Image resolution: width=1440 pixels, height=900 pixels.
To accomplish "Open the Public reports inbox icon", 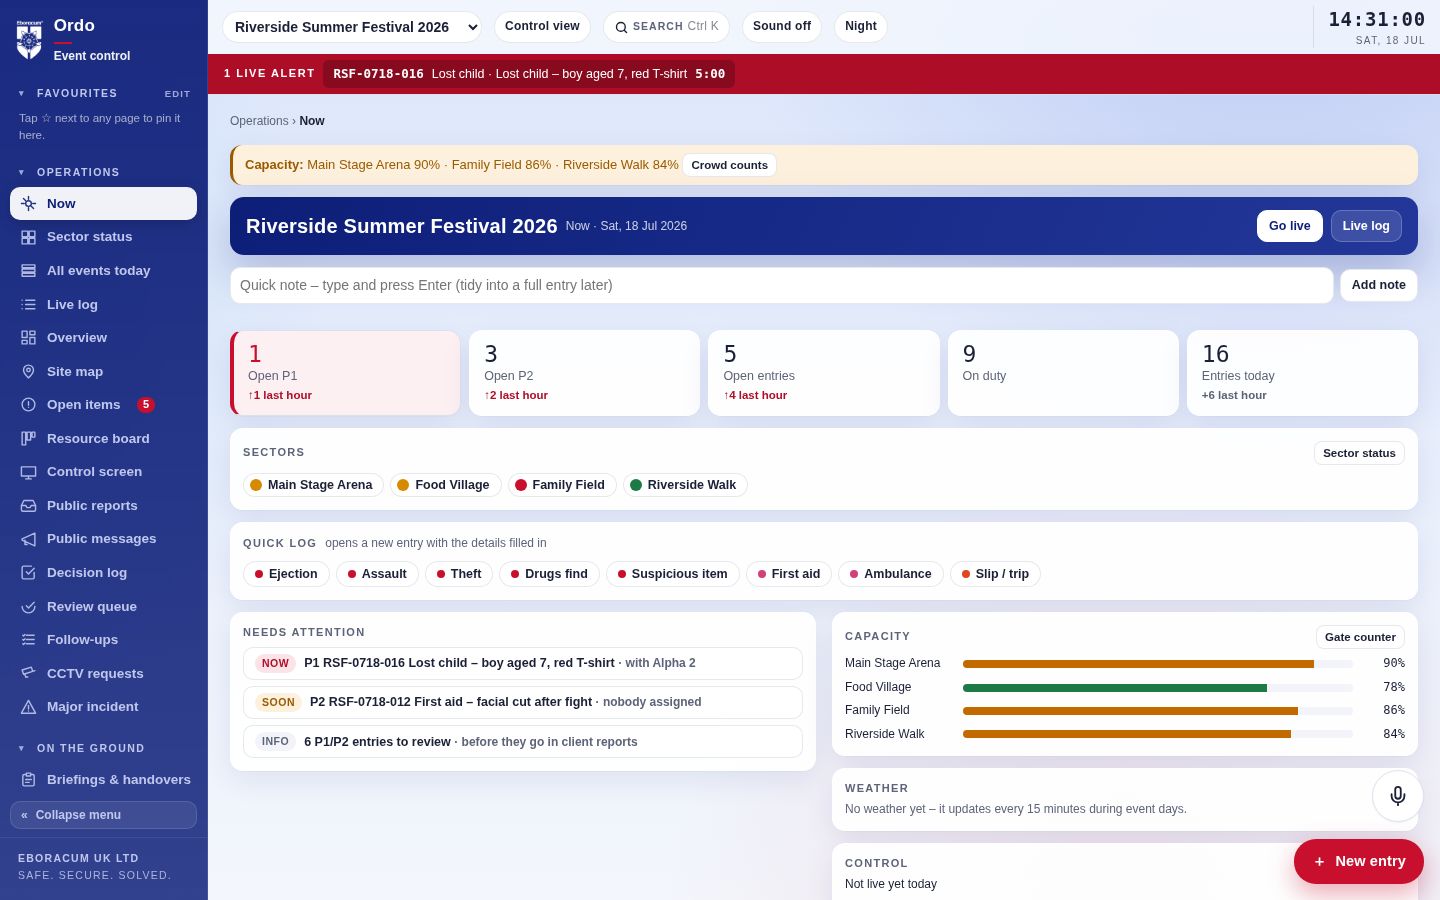I will [28, 506].
